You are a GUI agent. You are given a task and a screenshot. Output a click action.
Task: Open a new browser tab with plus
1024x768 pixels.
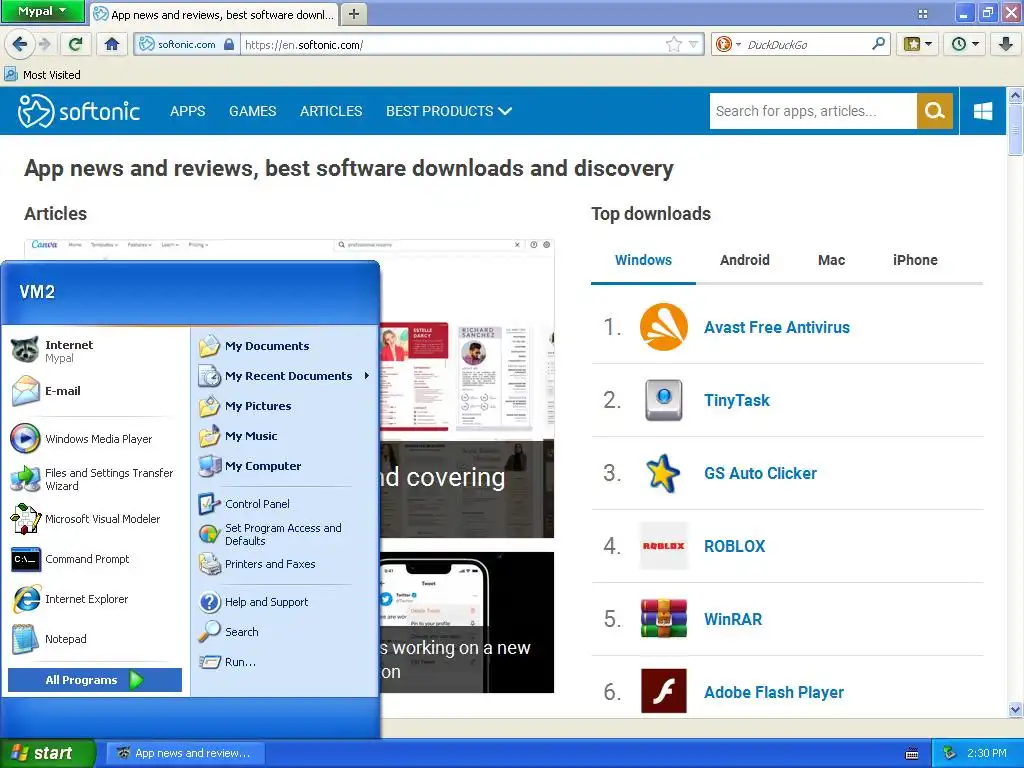353,14
